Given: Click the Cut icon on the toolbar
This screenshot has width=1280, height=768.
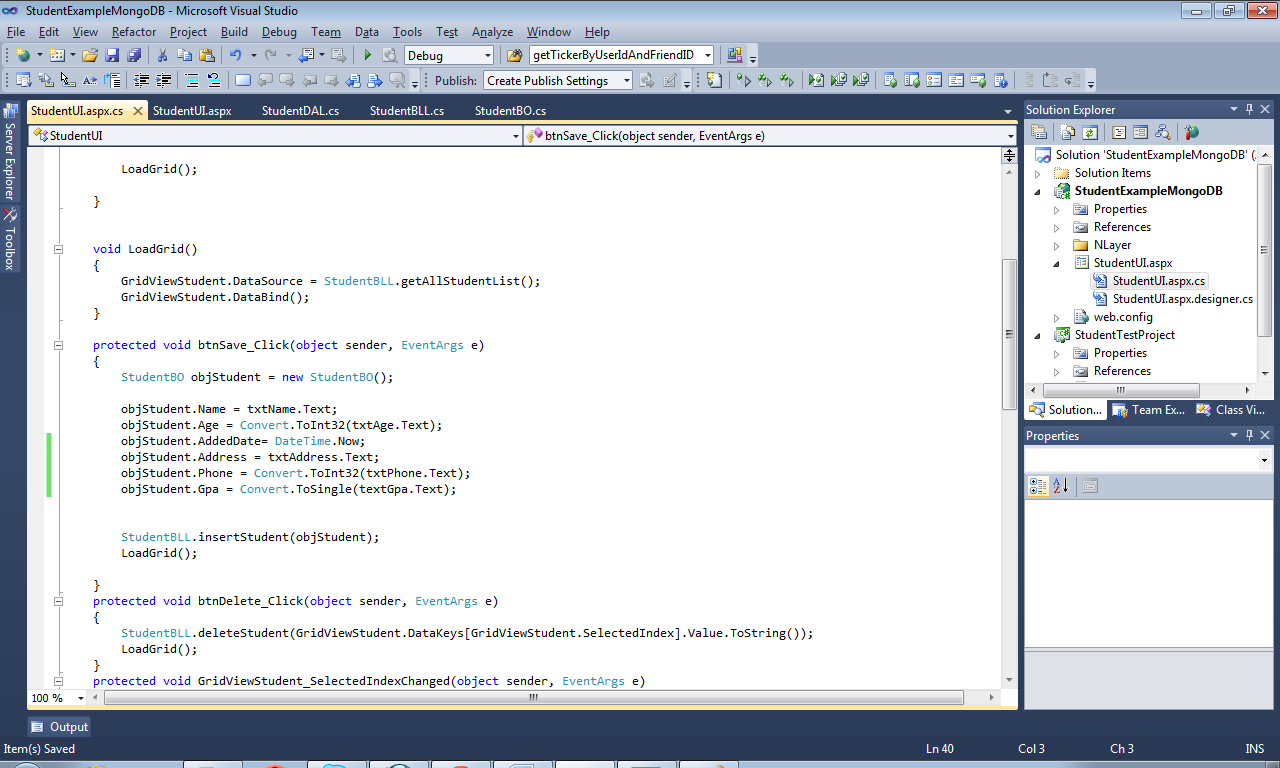Looking at the screenshot, I should (163, 57).
